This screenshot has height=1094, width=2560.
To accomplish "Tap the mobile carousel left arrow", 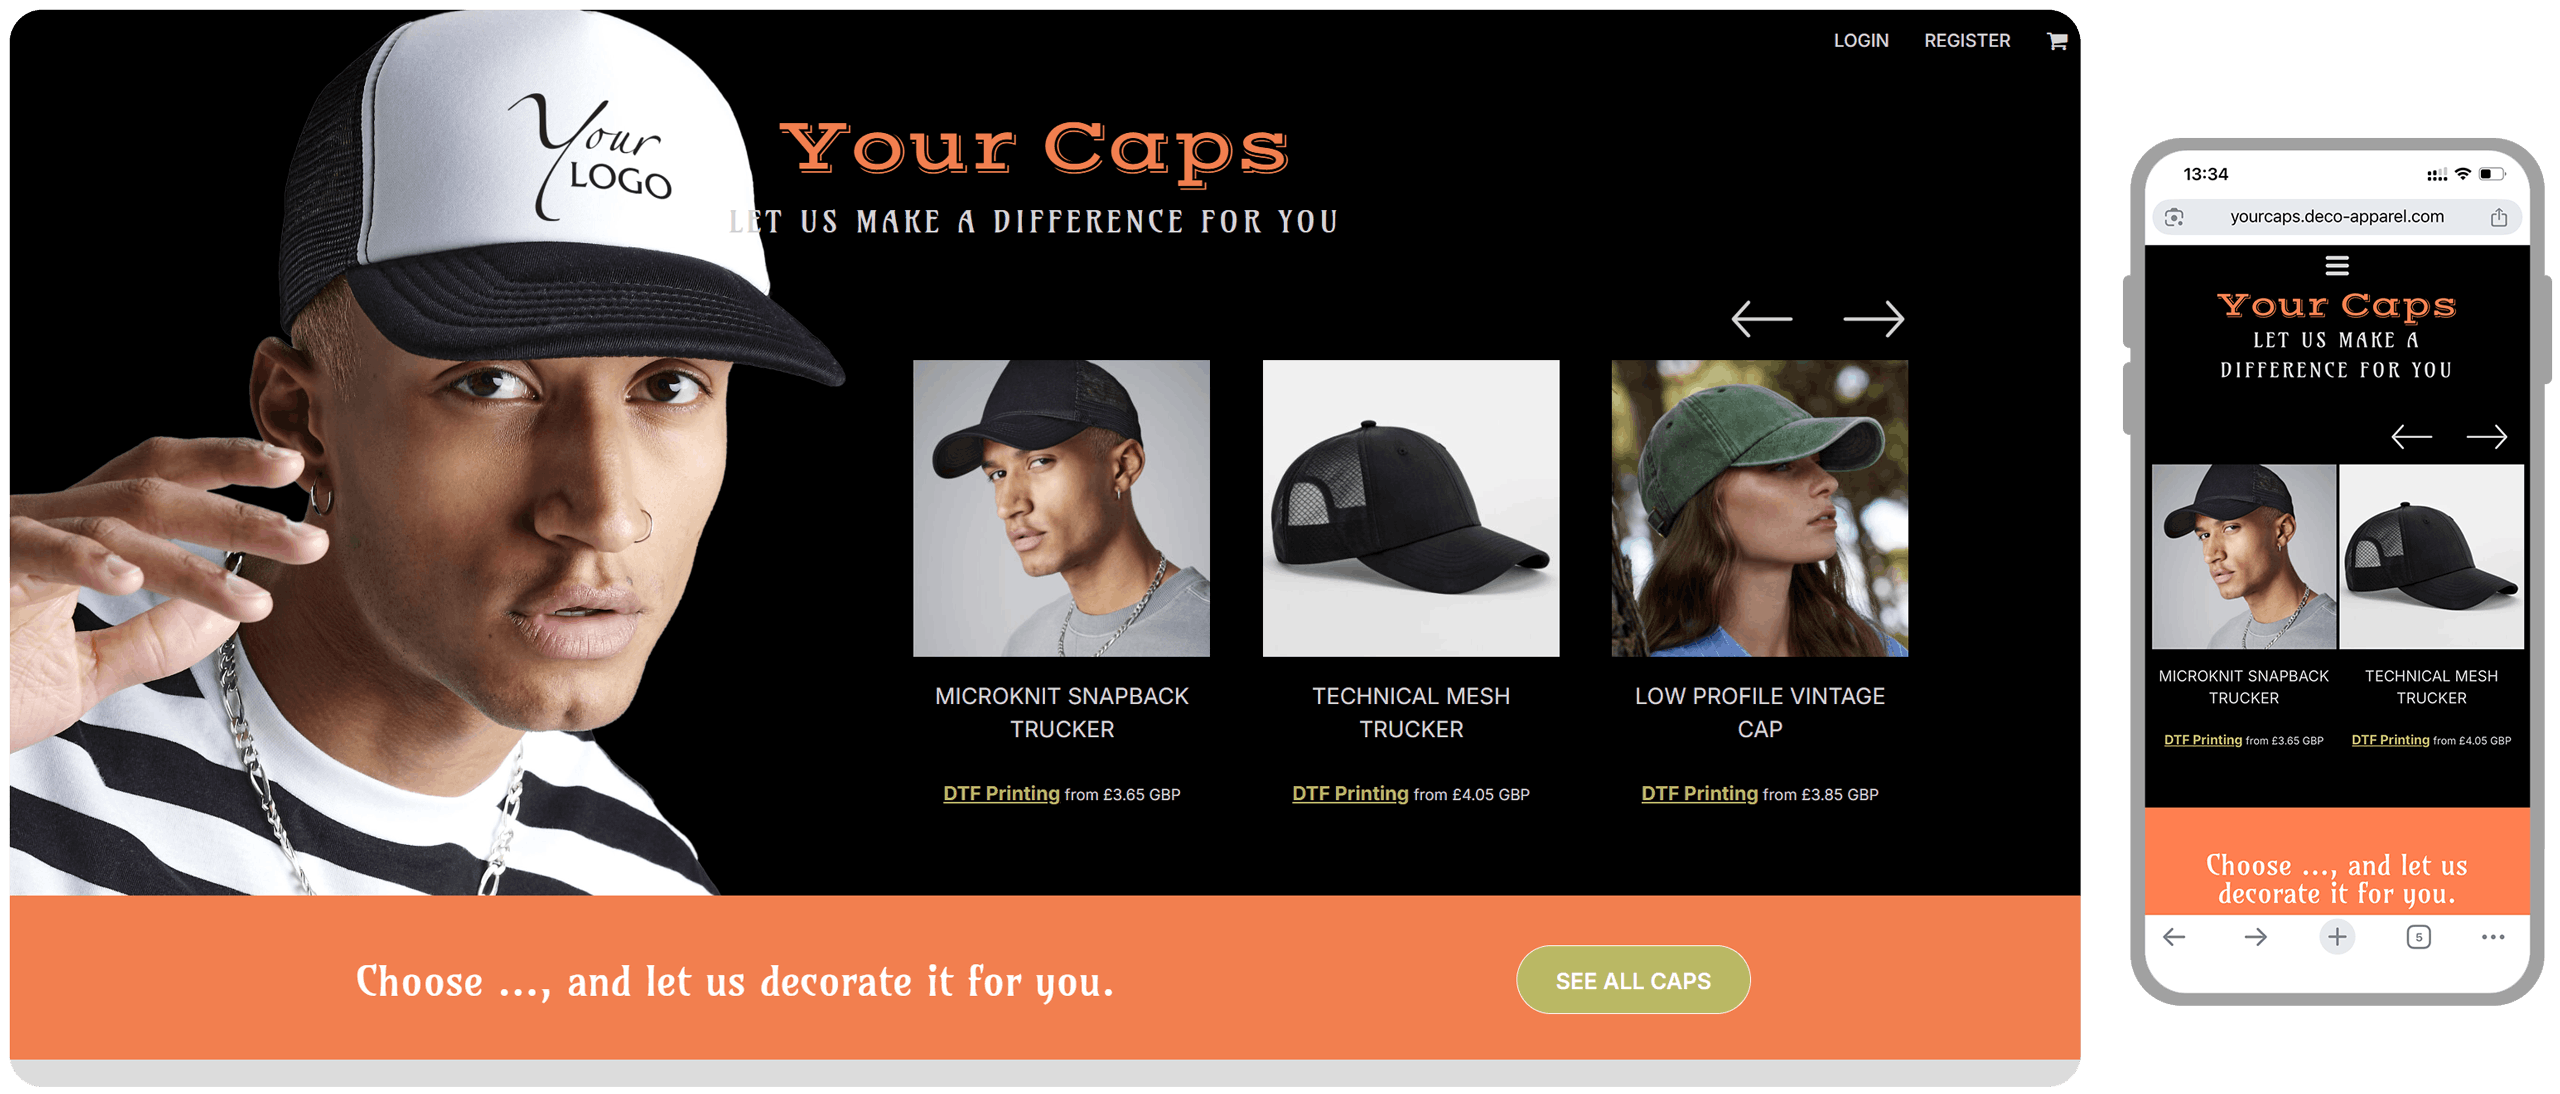I will [2411, 437].
